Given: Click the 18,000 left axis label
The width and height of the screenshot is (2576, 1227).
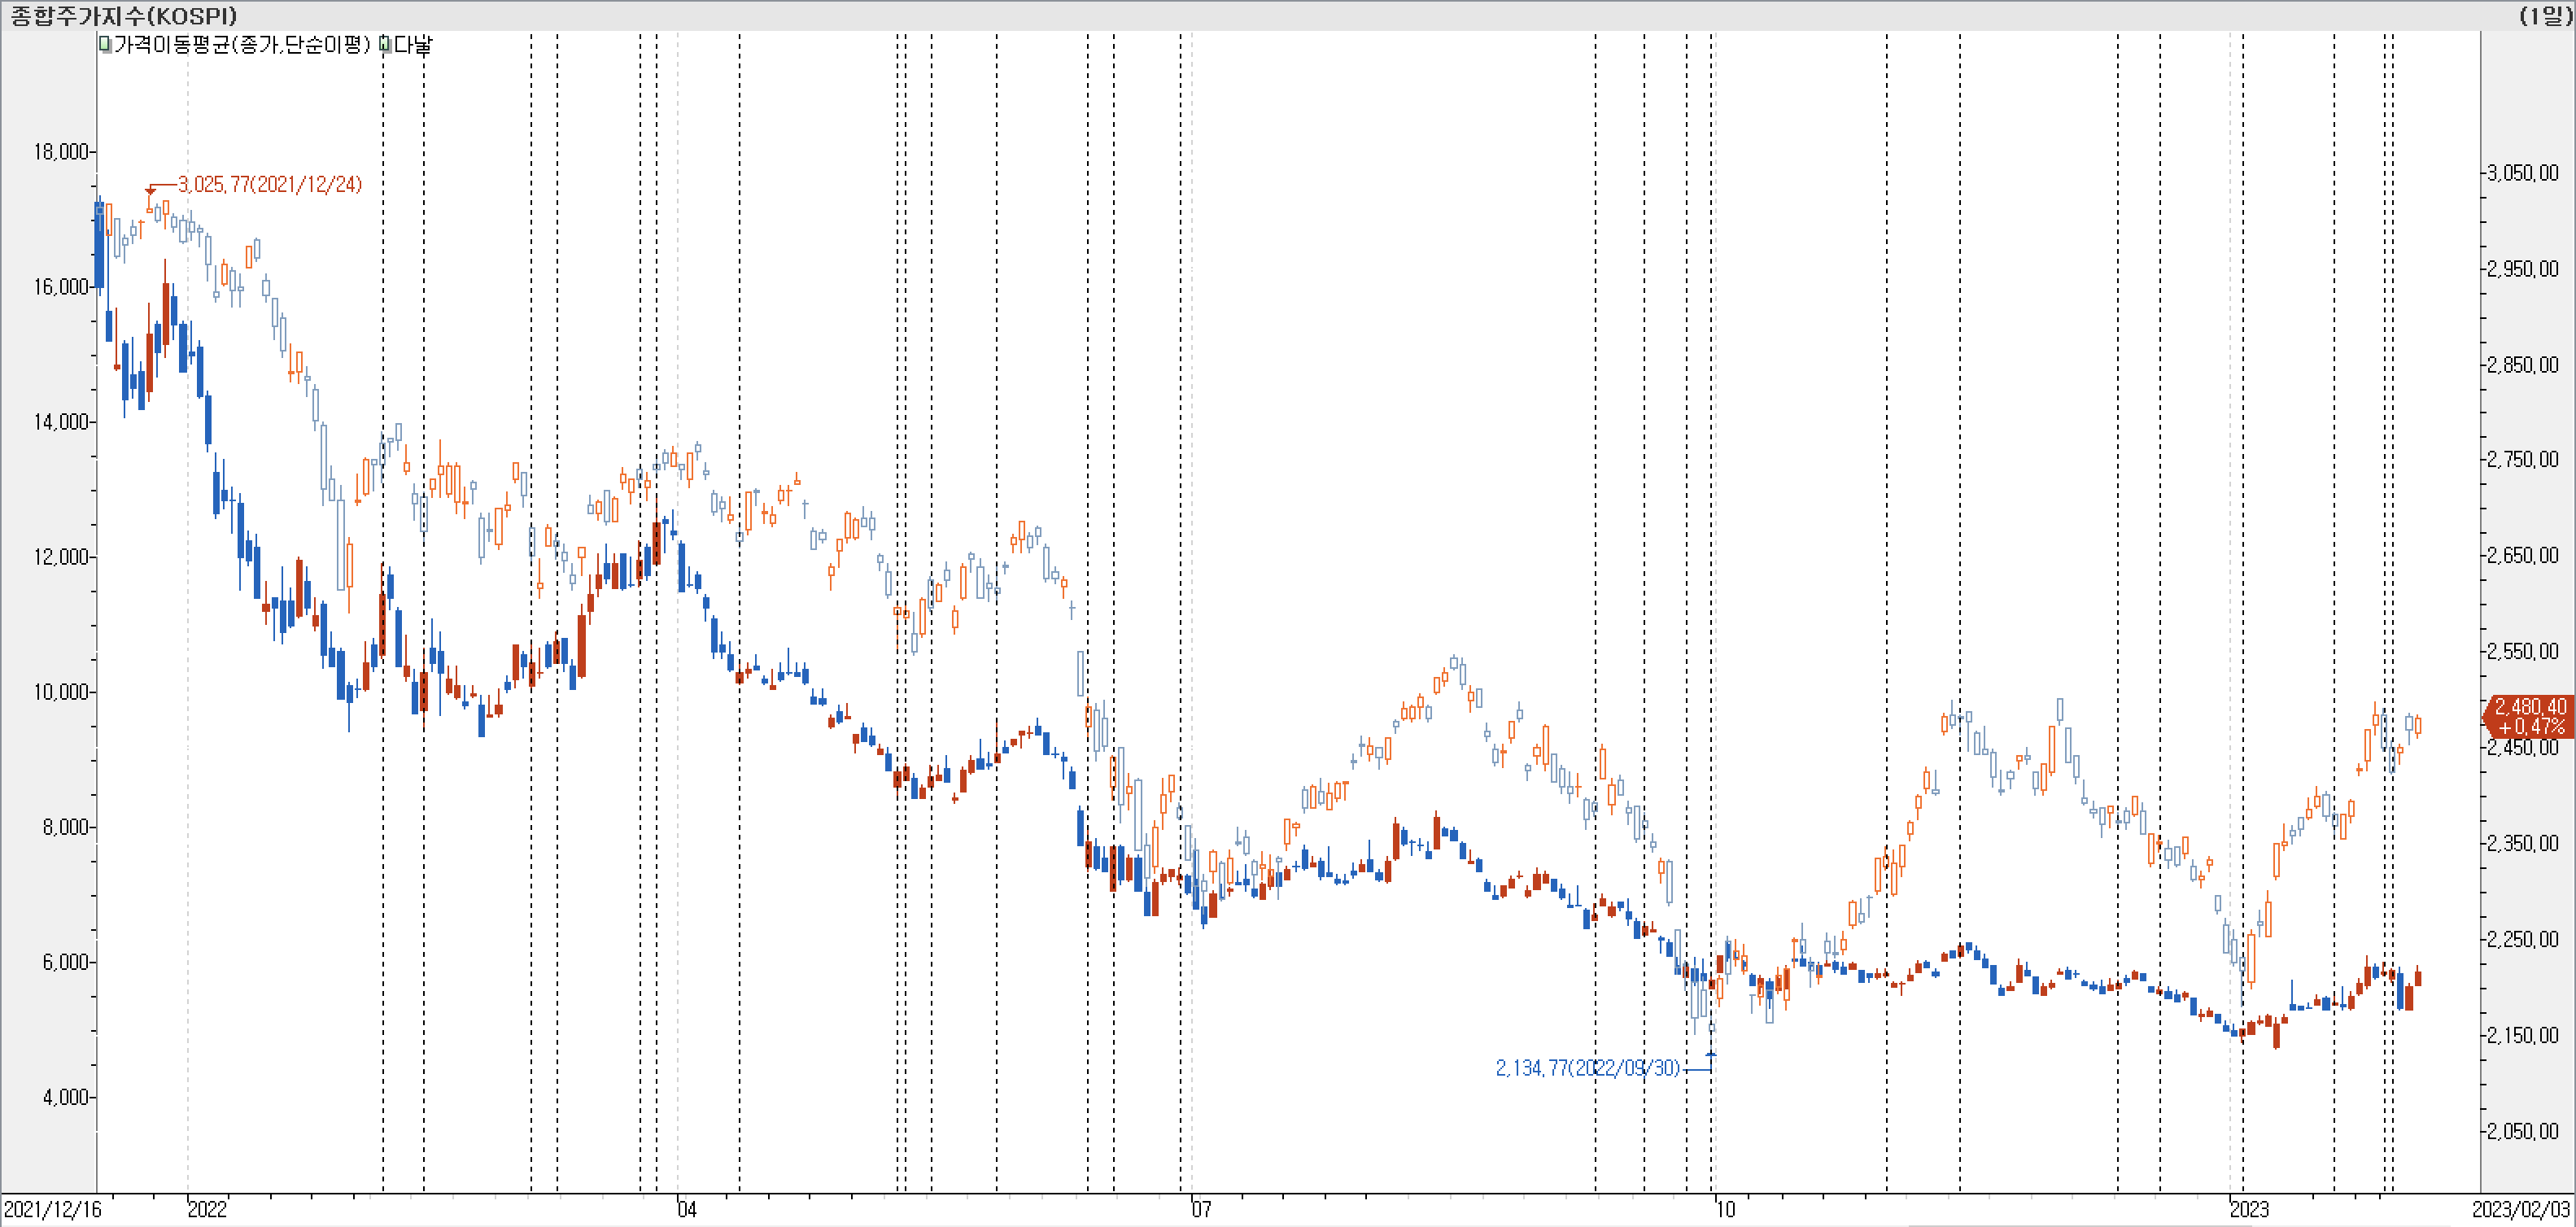Looking at the screenshot, I should (61, 152).
